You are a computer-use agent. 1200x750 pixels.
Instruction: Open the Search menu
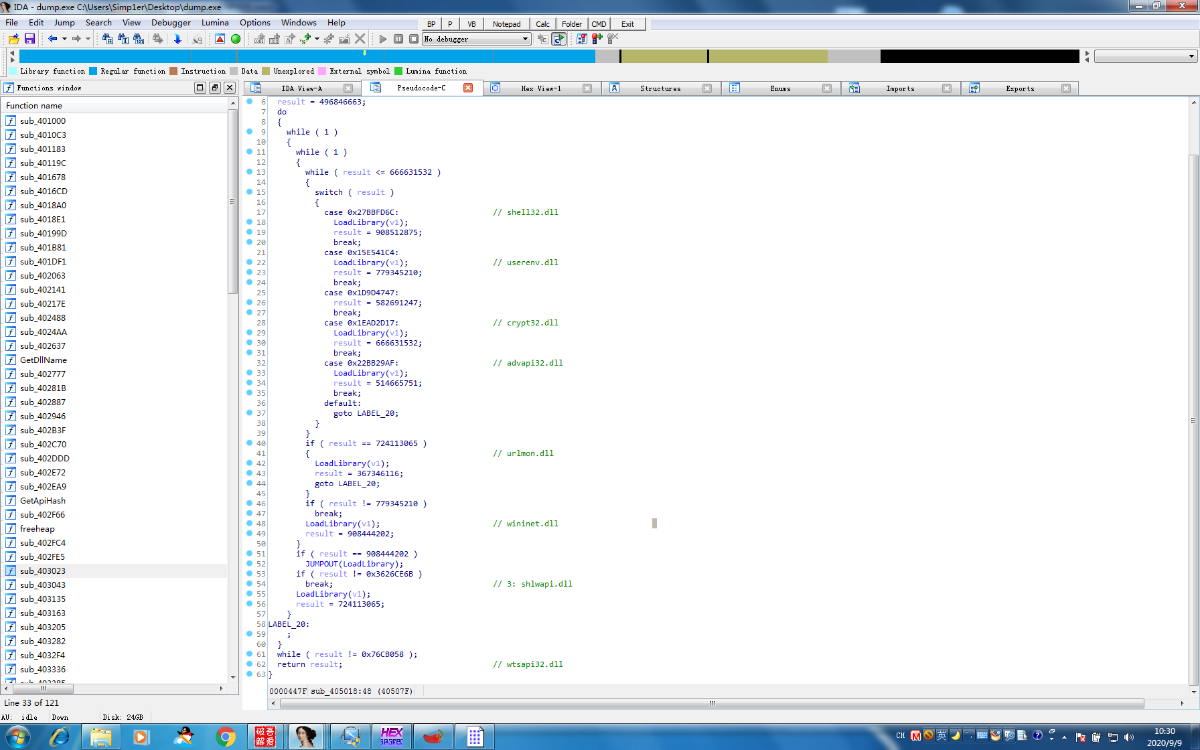pyautogui.click(x=99, y=22)
